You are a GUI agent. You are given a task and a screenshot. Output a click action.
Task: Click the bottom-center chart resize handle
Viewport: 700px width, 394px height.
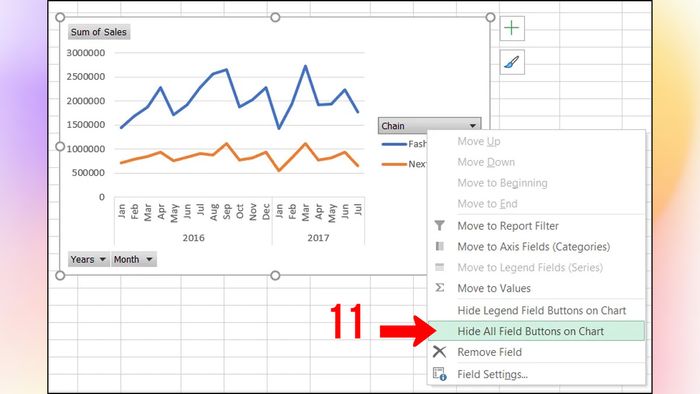(x=275, y=275)
